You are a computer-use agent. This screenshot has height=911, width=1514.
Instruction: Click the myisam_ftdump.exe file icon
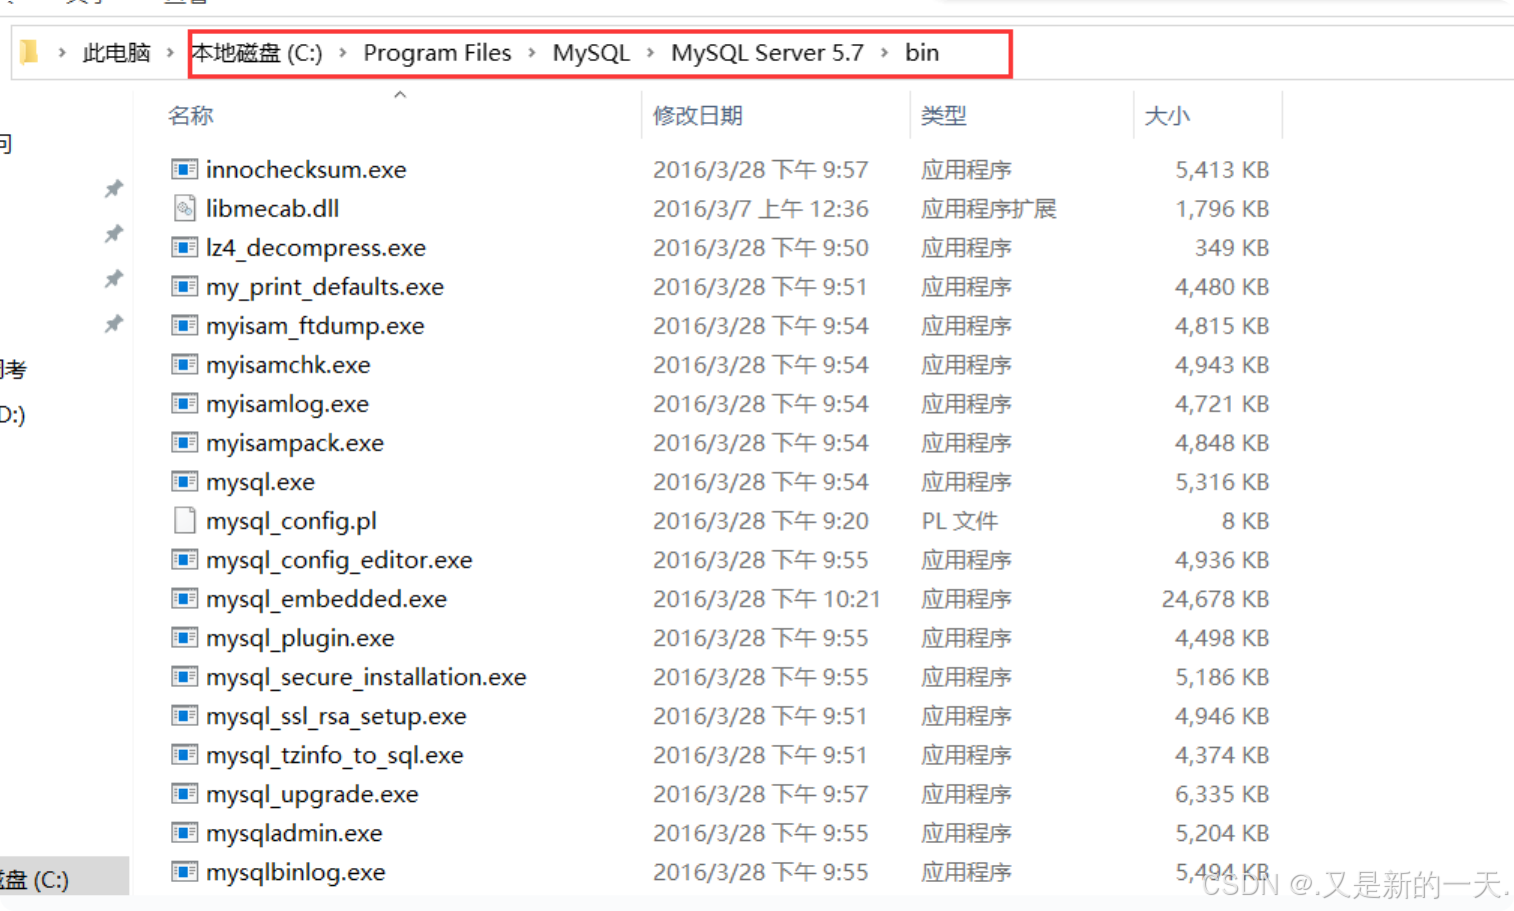click(x=184, y=325)
